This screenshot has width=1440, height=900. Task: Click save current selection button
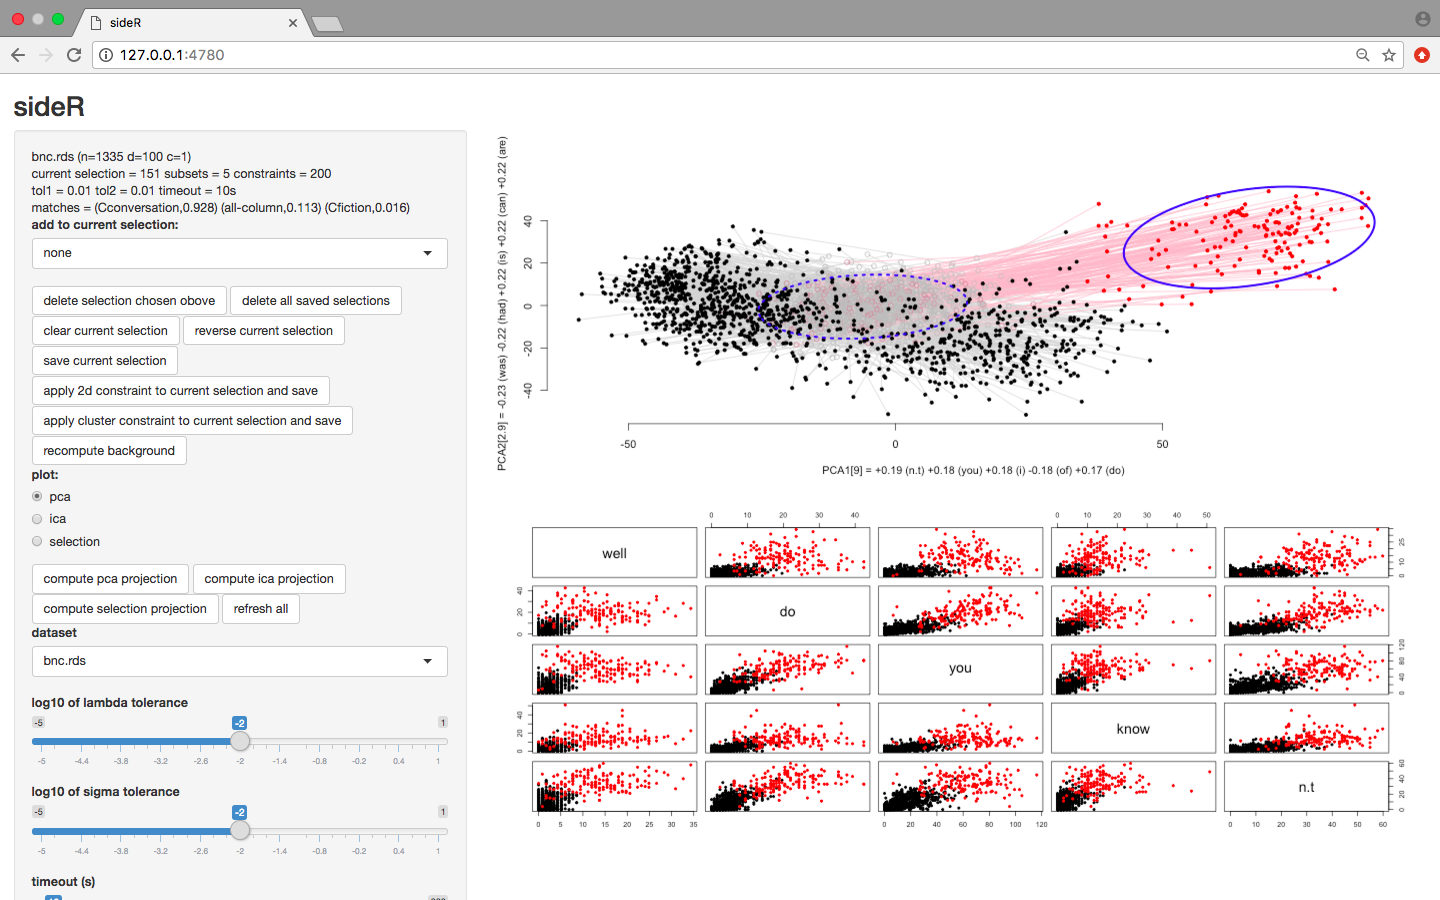coord(105,361)
